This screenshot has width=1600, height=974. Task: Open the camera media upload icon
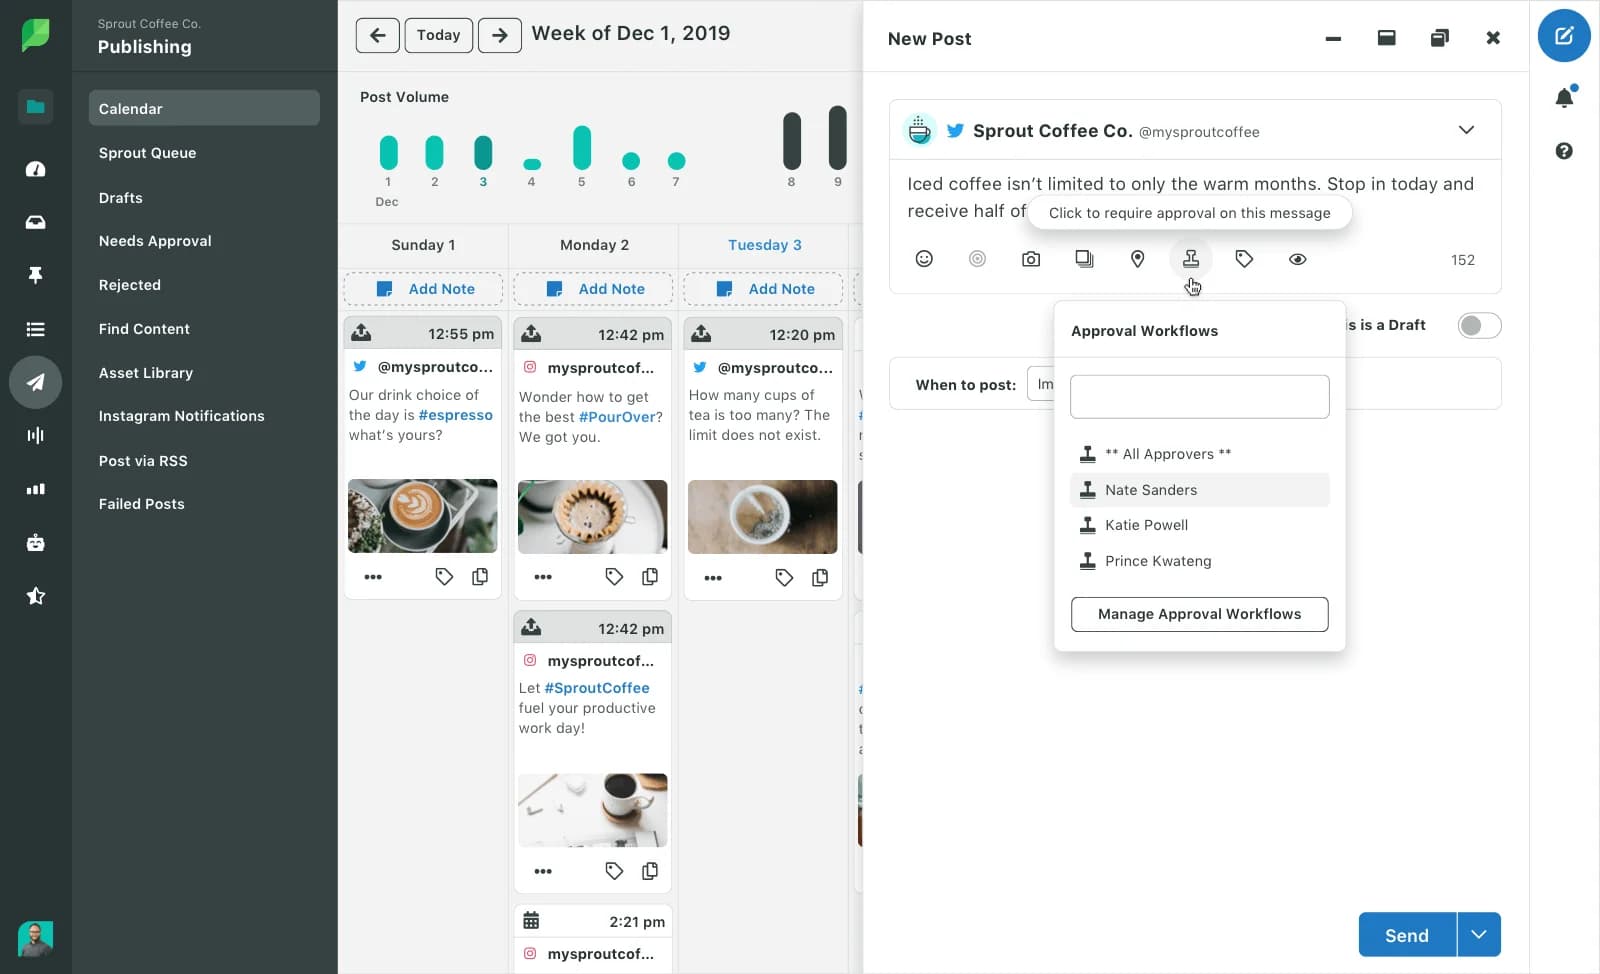(x=1031, y=259)
